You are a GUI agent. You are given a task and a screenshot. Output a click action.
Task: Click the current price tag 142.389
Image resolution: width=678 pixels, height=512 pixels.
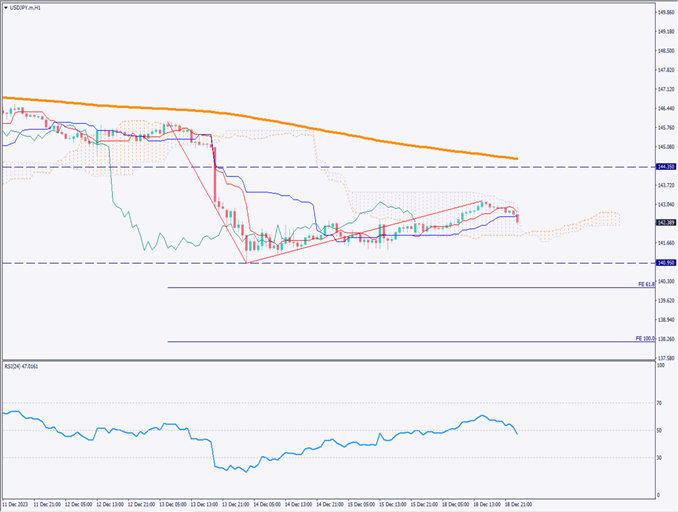[664, 222]
